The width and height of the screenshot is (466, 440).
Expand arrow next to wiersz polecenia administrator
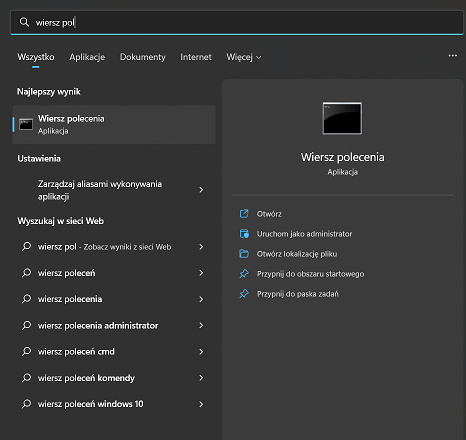click(x=201, y=325)
